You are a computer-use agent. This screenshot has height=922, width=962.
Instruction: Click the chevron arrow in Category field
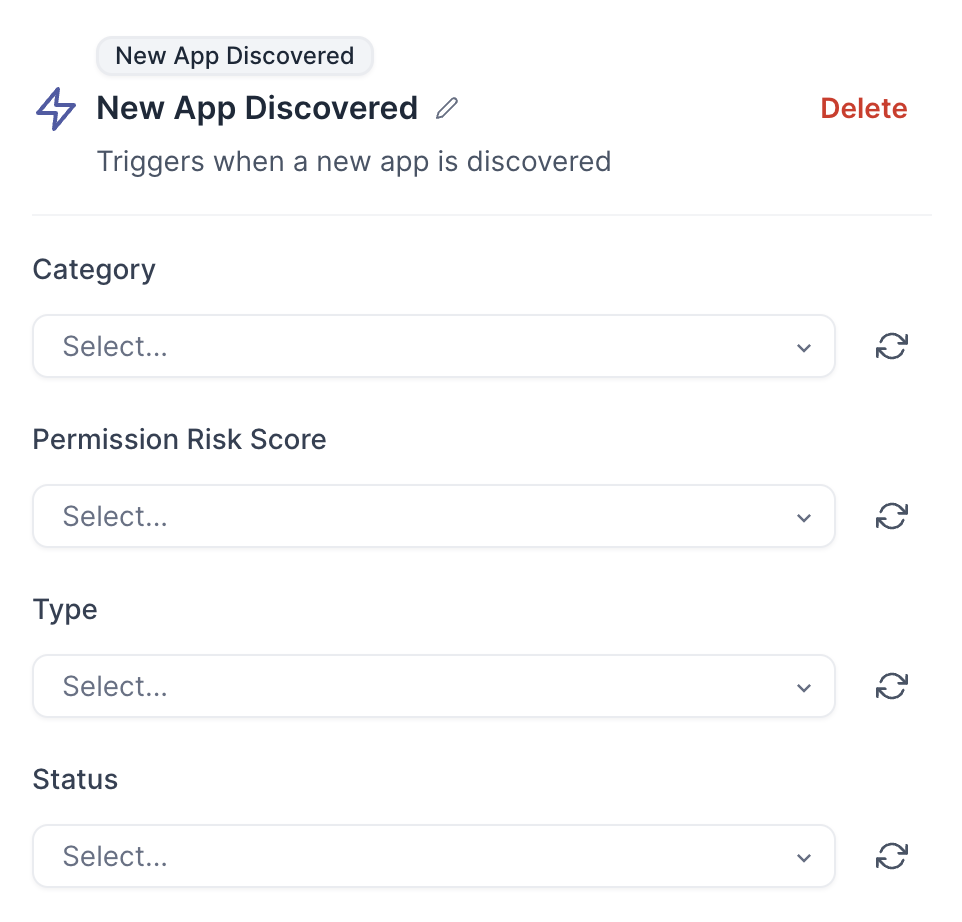coord(803,348)
